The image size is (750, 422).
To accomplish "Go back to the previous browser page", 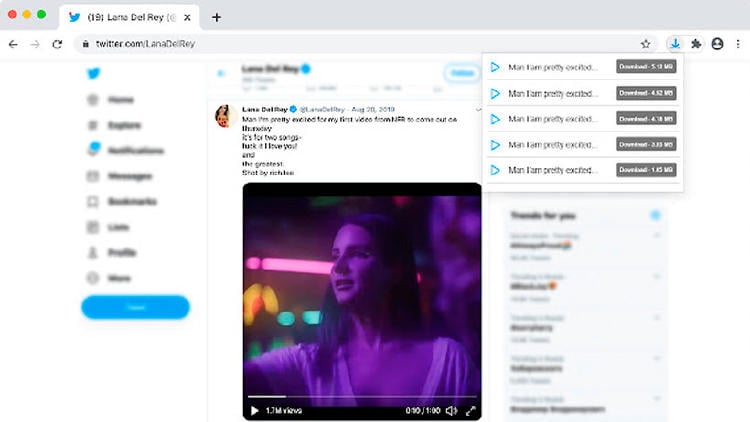I will [13, 44].
